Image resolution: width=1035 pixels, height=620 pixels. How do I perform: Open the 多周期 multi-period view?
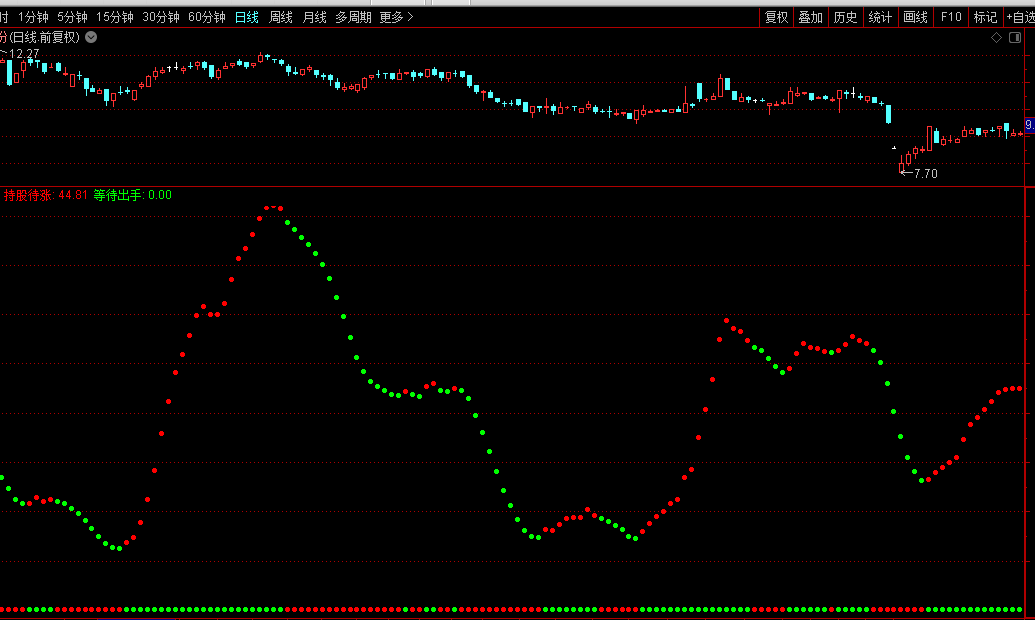[353, 17]
